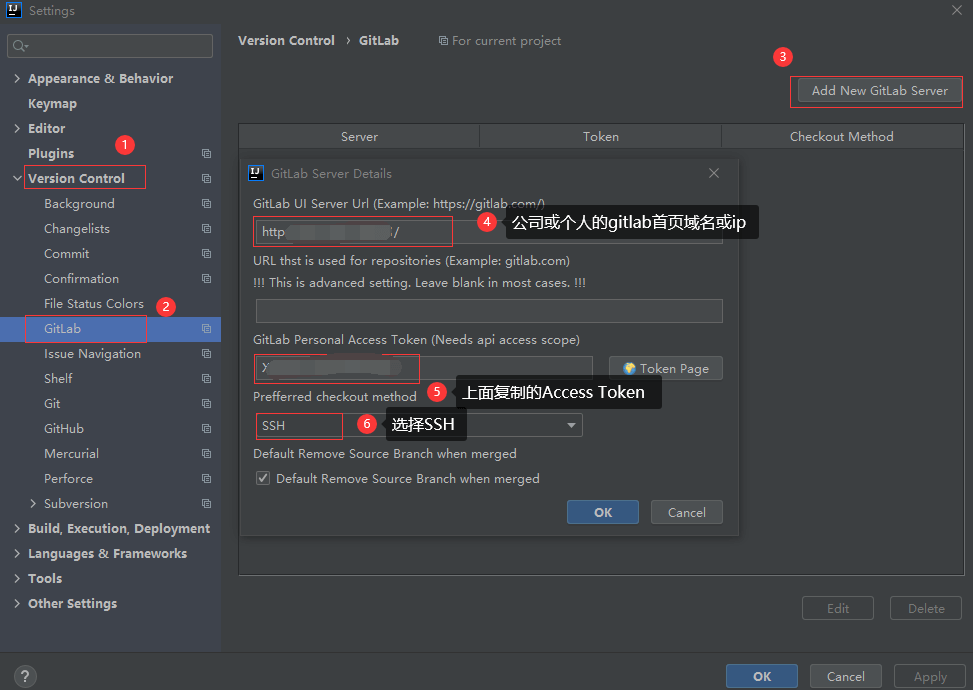Expand Appearance & Behavior section
The width and height of the screenshot is (973, 690).
coord(17,78)
